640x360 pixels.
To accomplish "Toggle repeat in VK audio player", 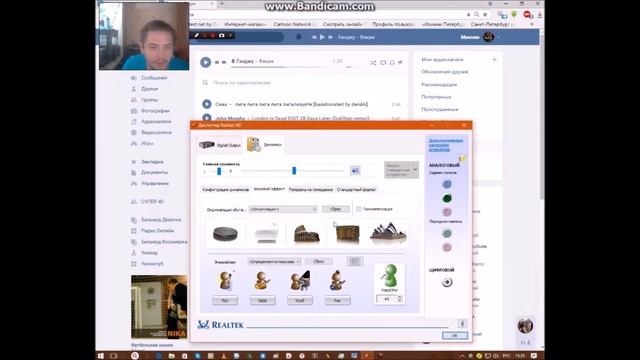I will point(383,62).
